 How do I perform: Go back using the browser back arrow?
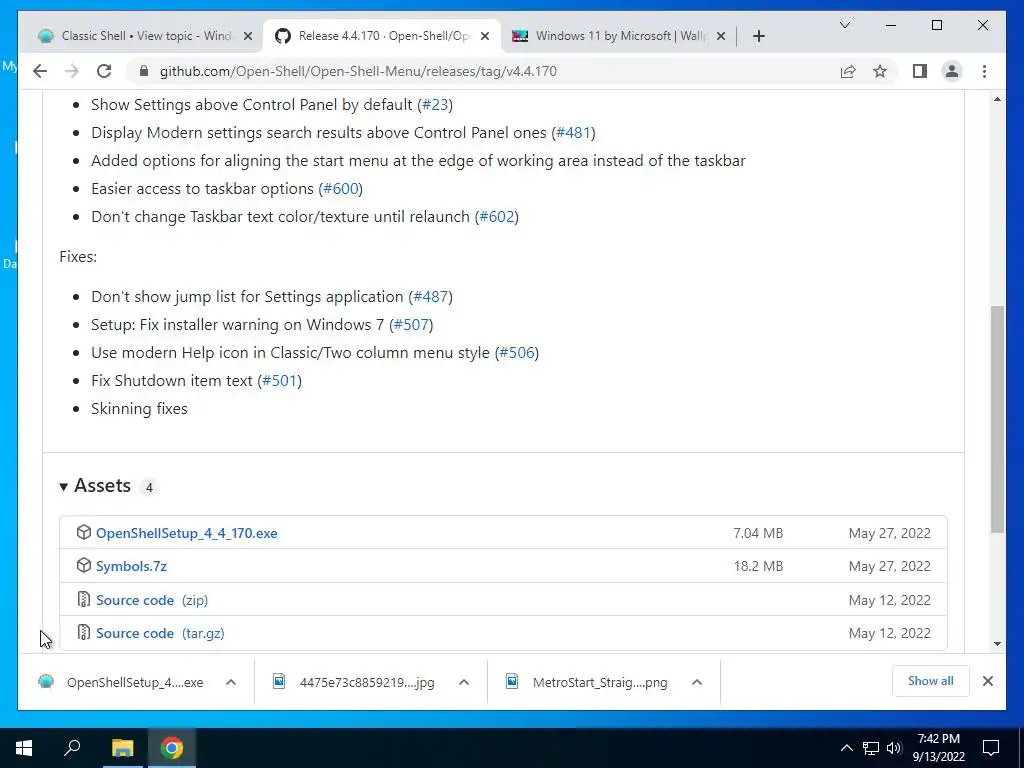point(40,71)
